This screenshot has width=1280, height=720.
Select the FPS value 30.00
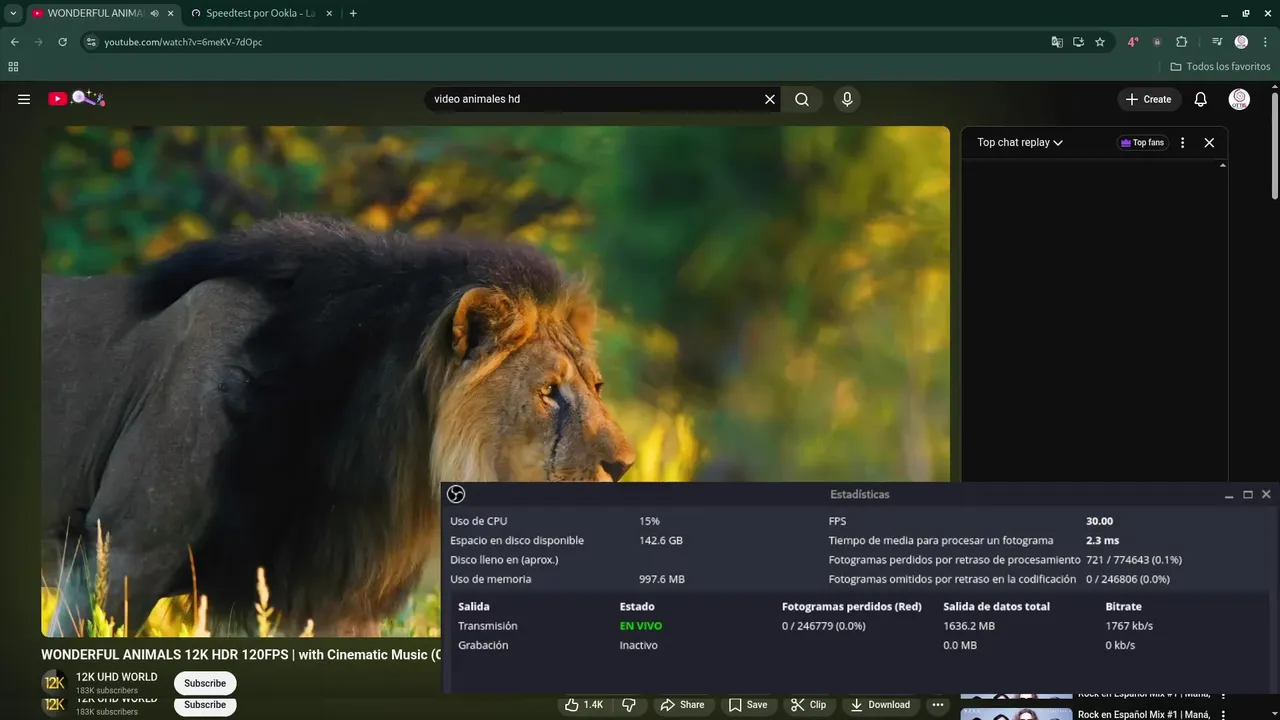point(1099,521)
